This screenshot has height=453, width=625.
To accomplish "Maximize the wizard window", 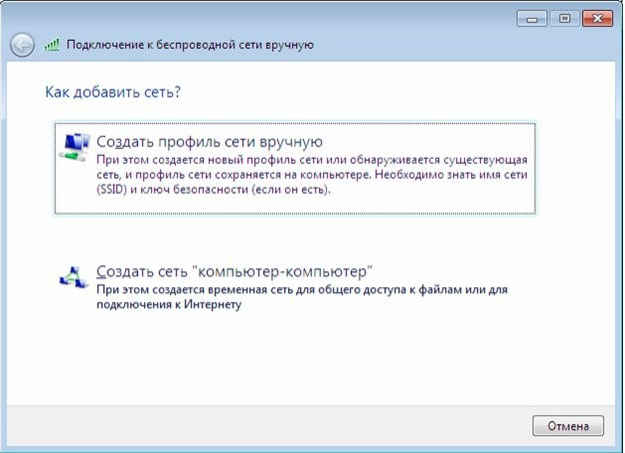I will coord(564,19).
